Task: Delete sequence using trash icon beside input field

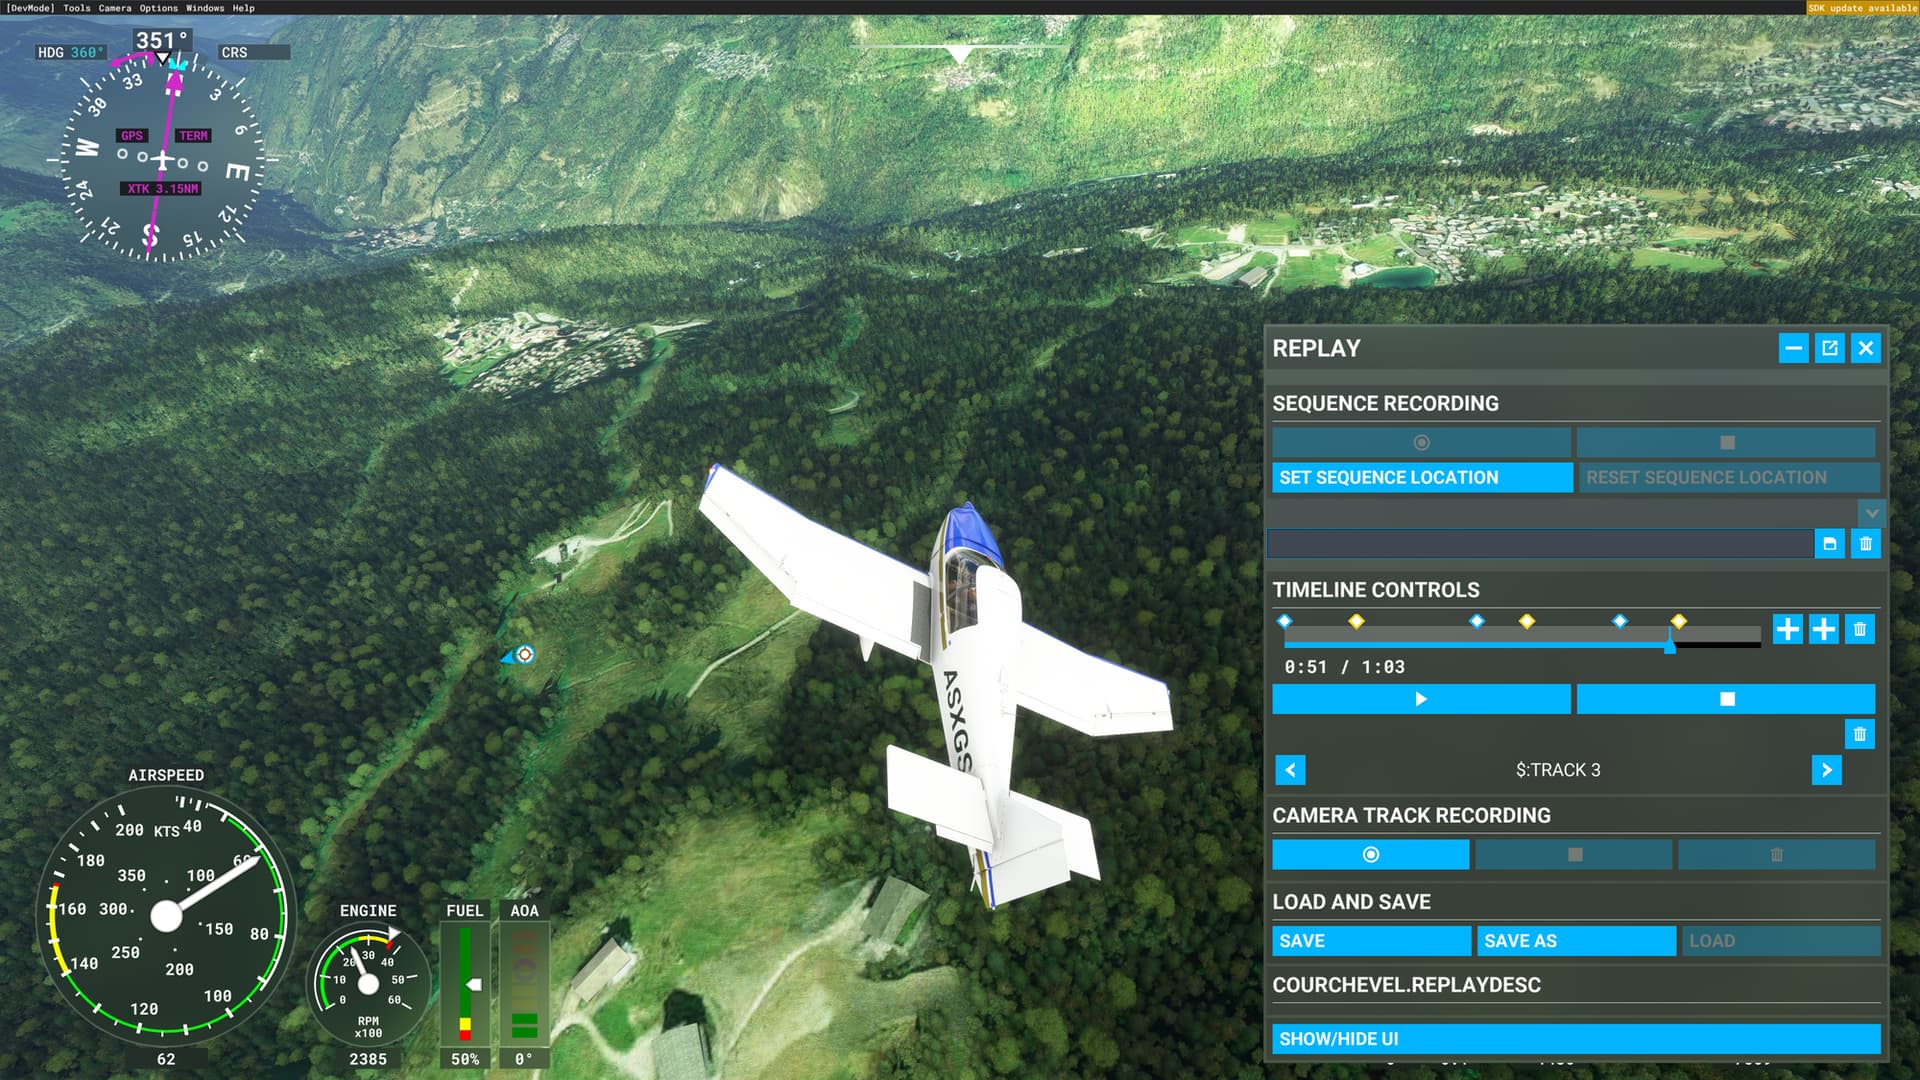Action: [x=1865, y=544]
